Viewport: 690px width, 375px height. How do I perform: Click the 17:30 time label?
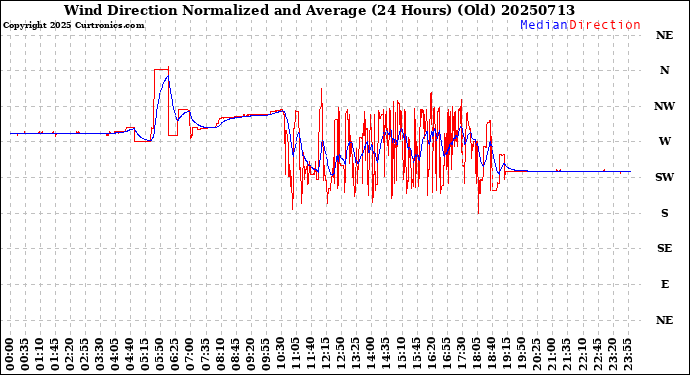point(461,354)
